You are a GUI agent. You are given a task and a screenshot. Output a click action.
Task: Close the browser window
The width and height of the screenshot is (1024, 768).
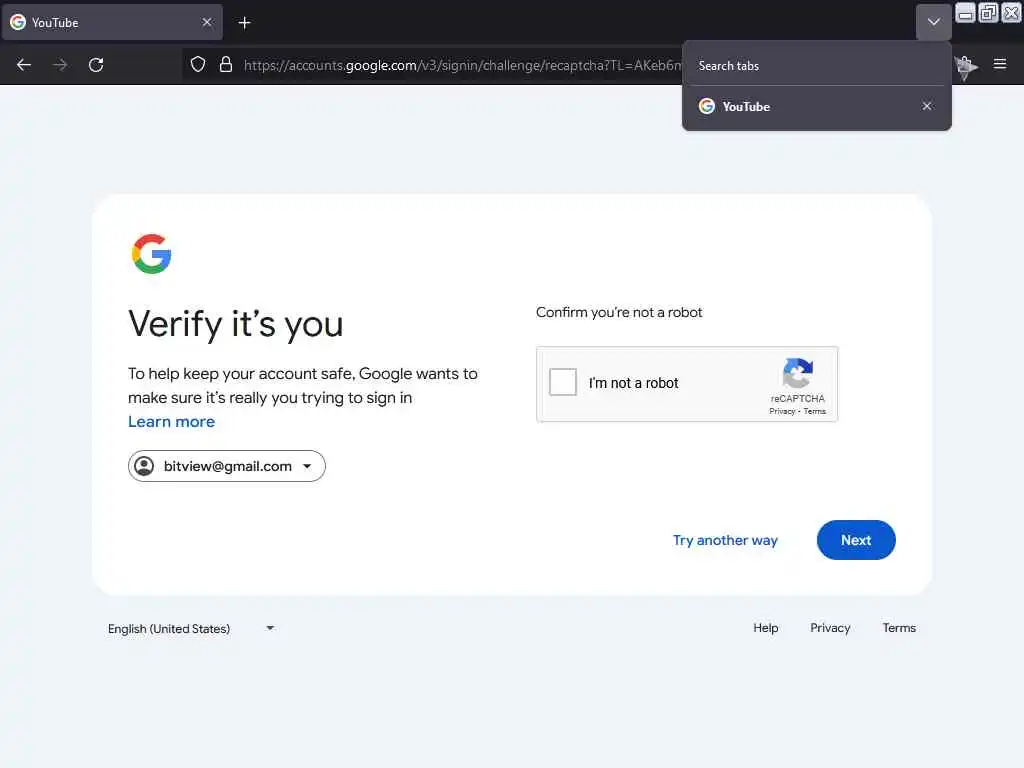pyautogui.click(x=1011, y=12)
